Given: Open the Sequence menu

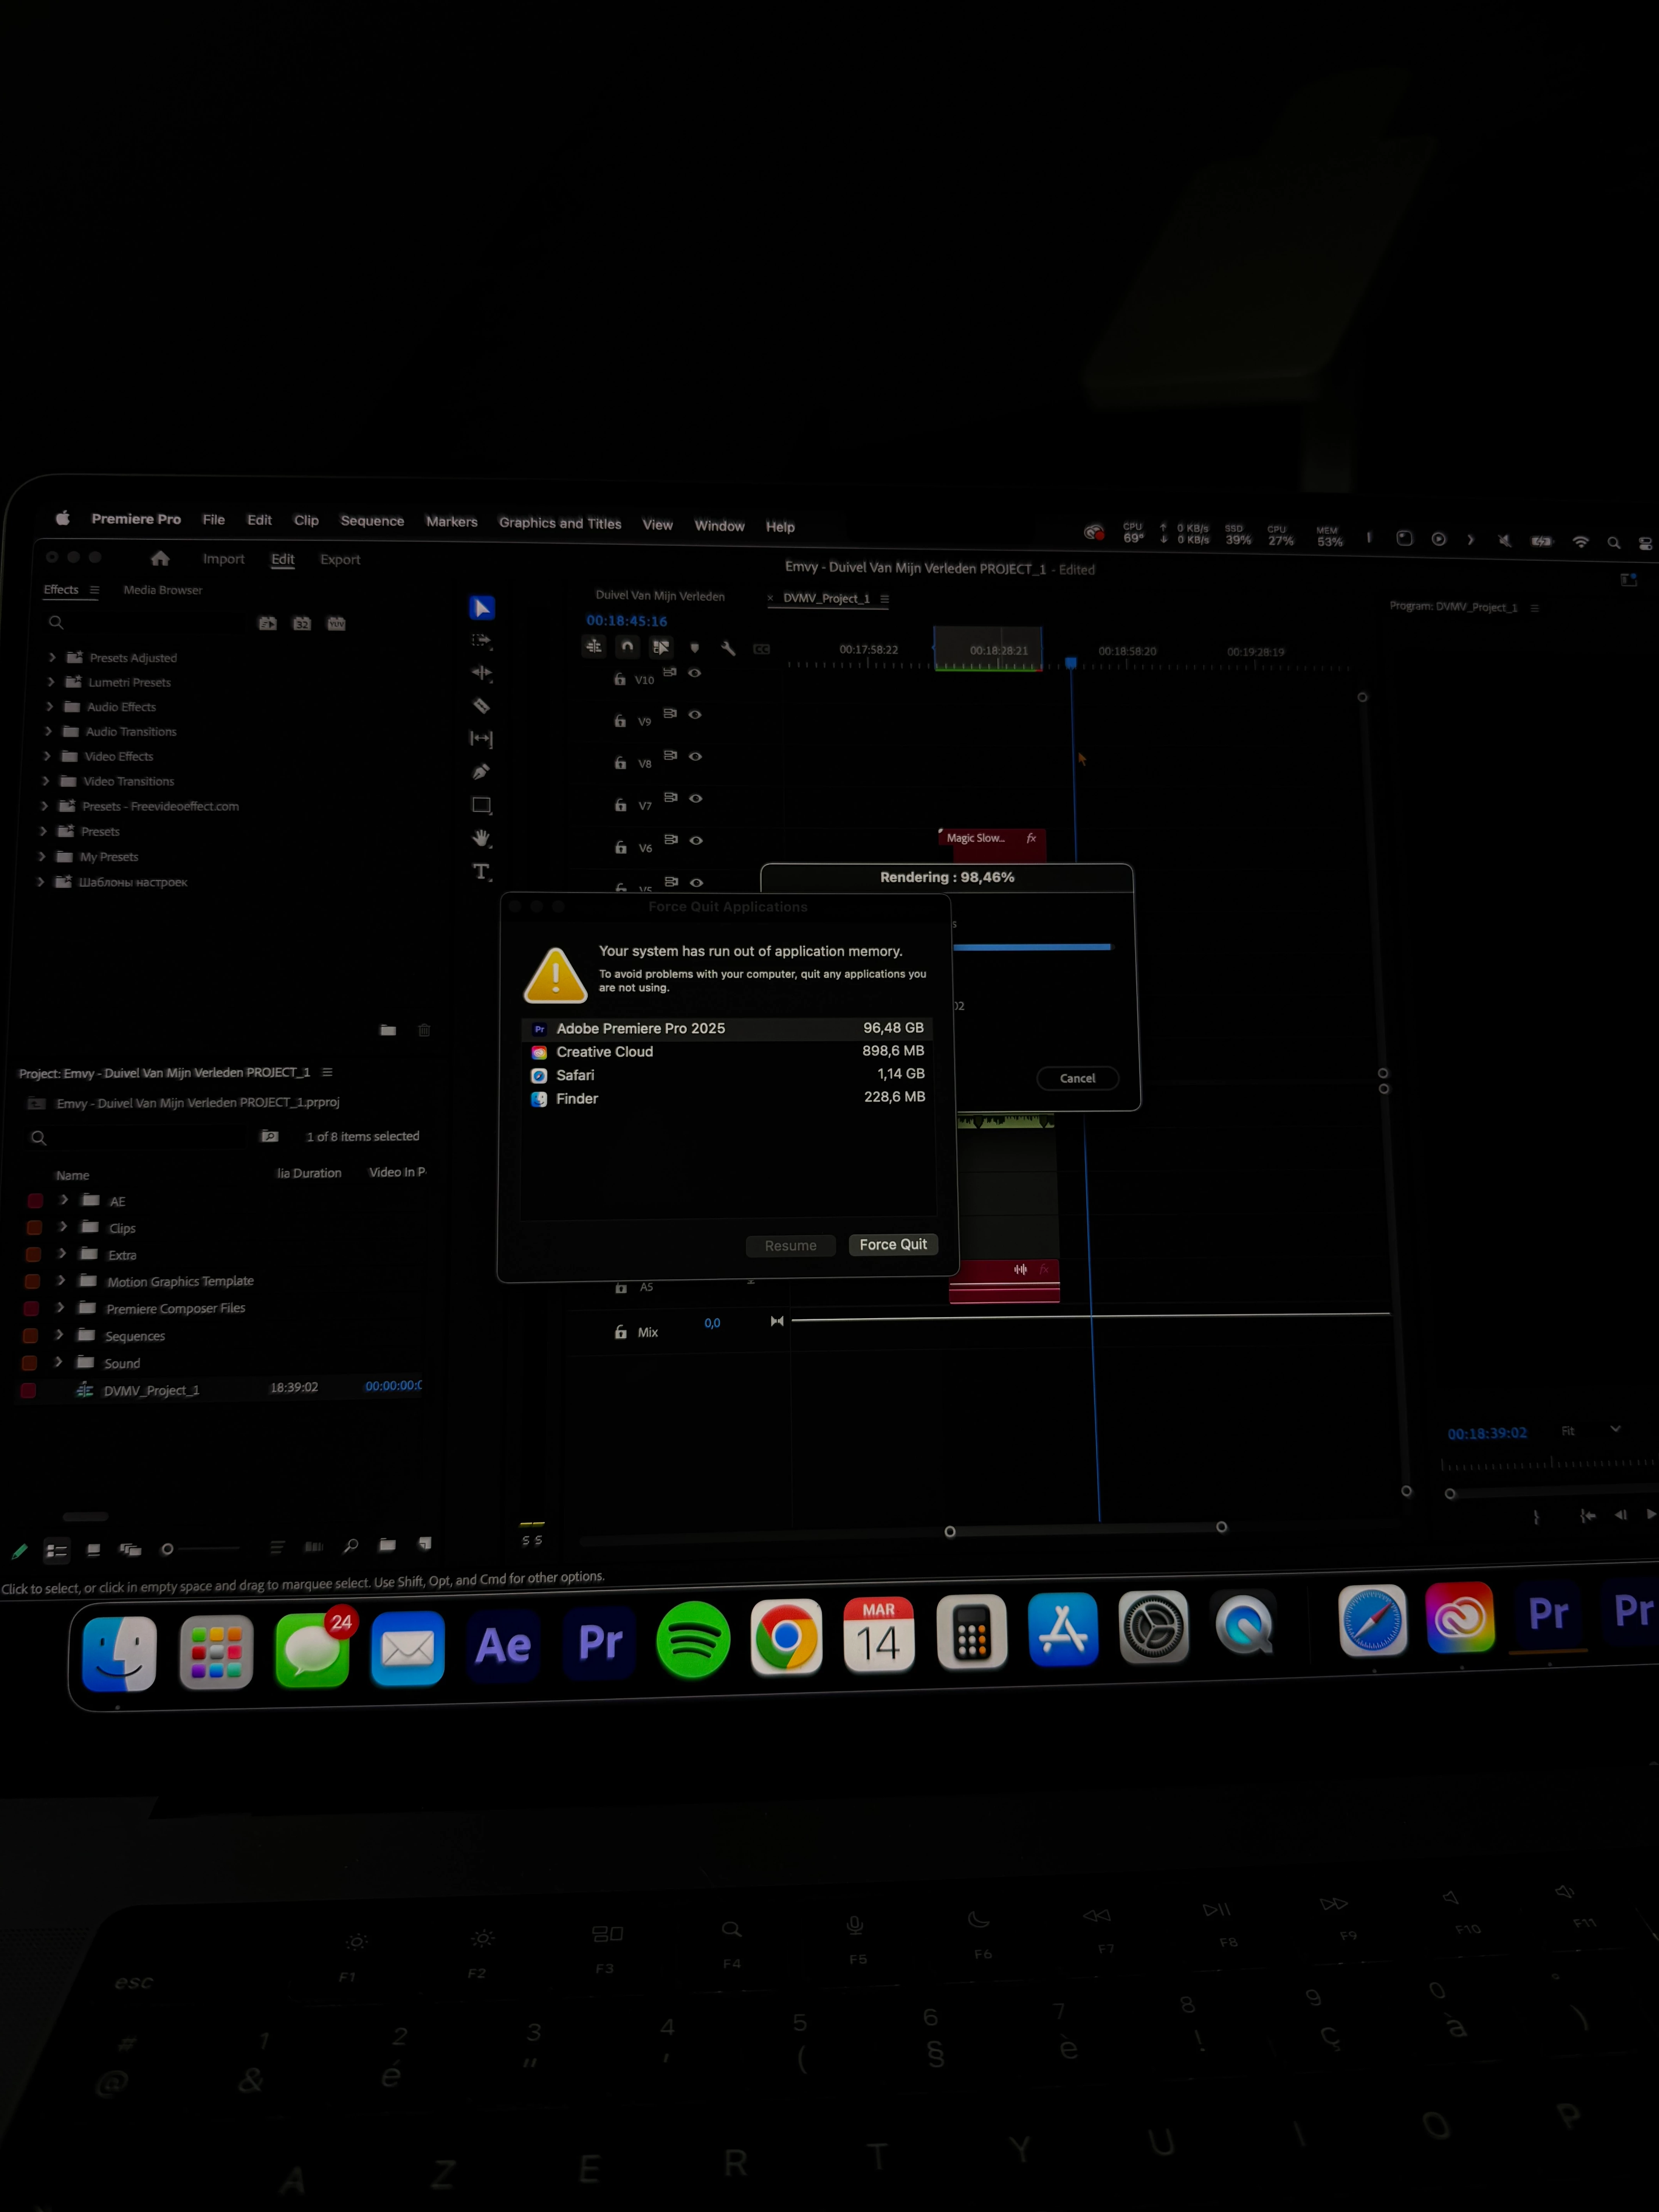Looking at the screenshot, I should (372, 520).
